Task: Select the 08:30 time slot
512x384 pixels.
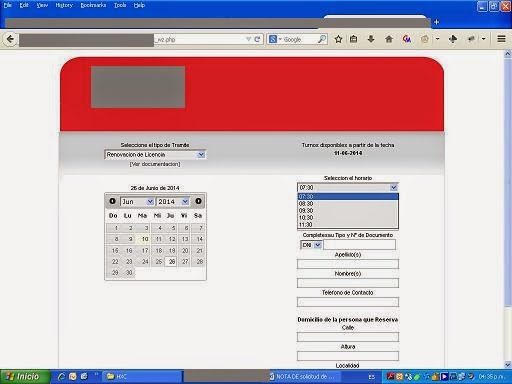Action: pyautogui.click(x=348, y=204)
